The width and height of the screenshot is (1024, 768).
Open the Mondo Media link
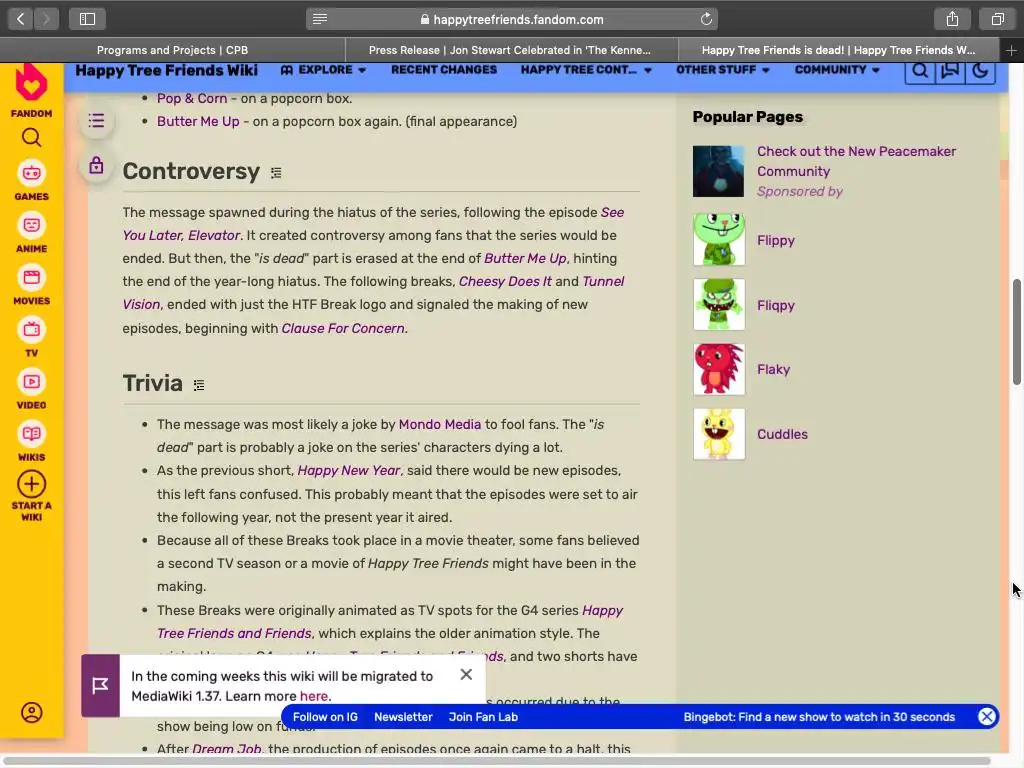[440, 424]
